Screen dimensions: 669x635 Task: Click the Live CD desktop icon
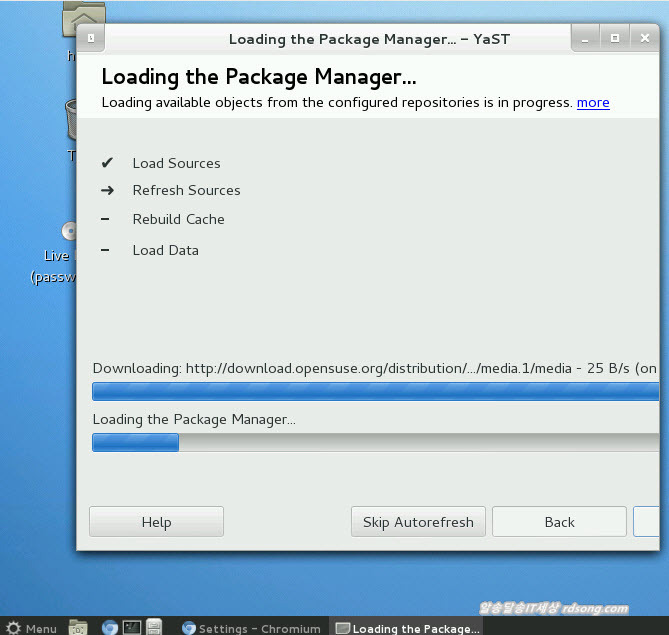[68, 234]
